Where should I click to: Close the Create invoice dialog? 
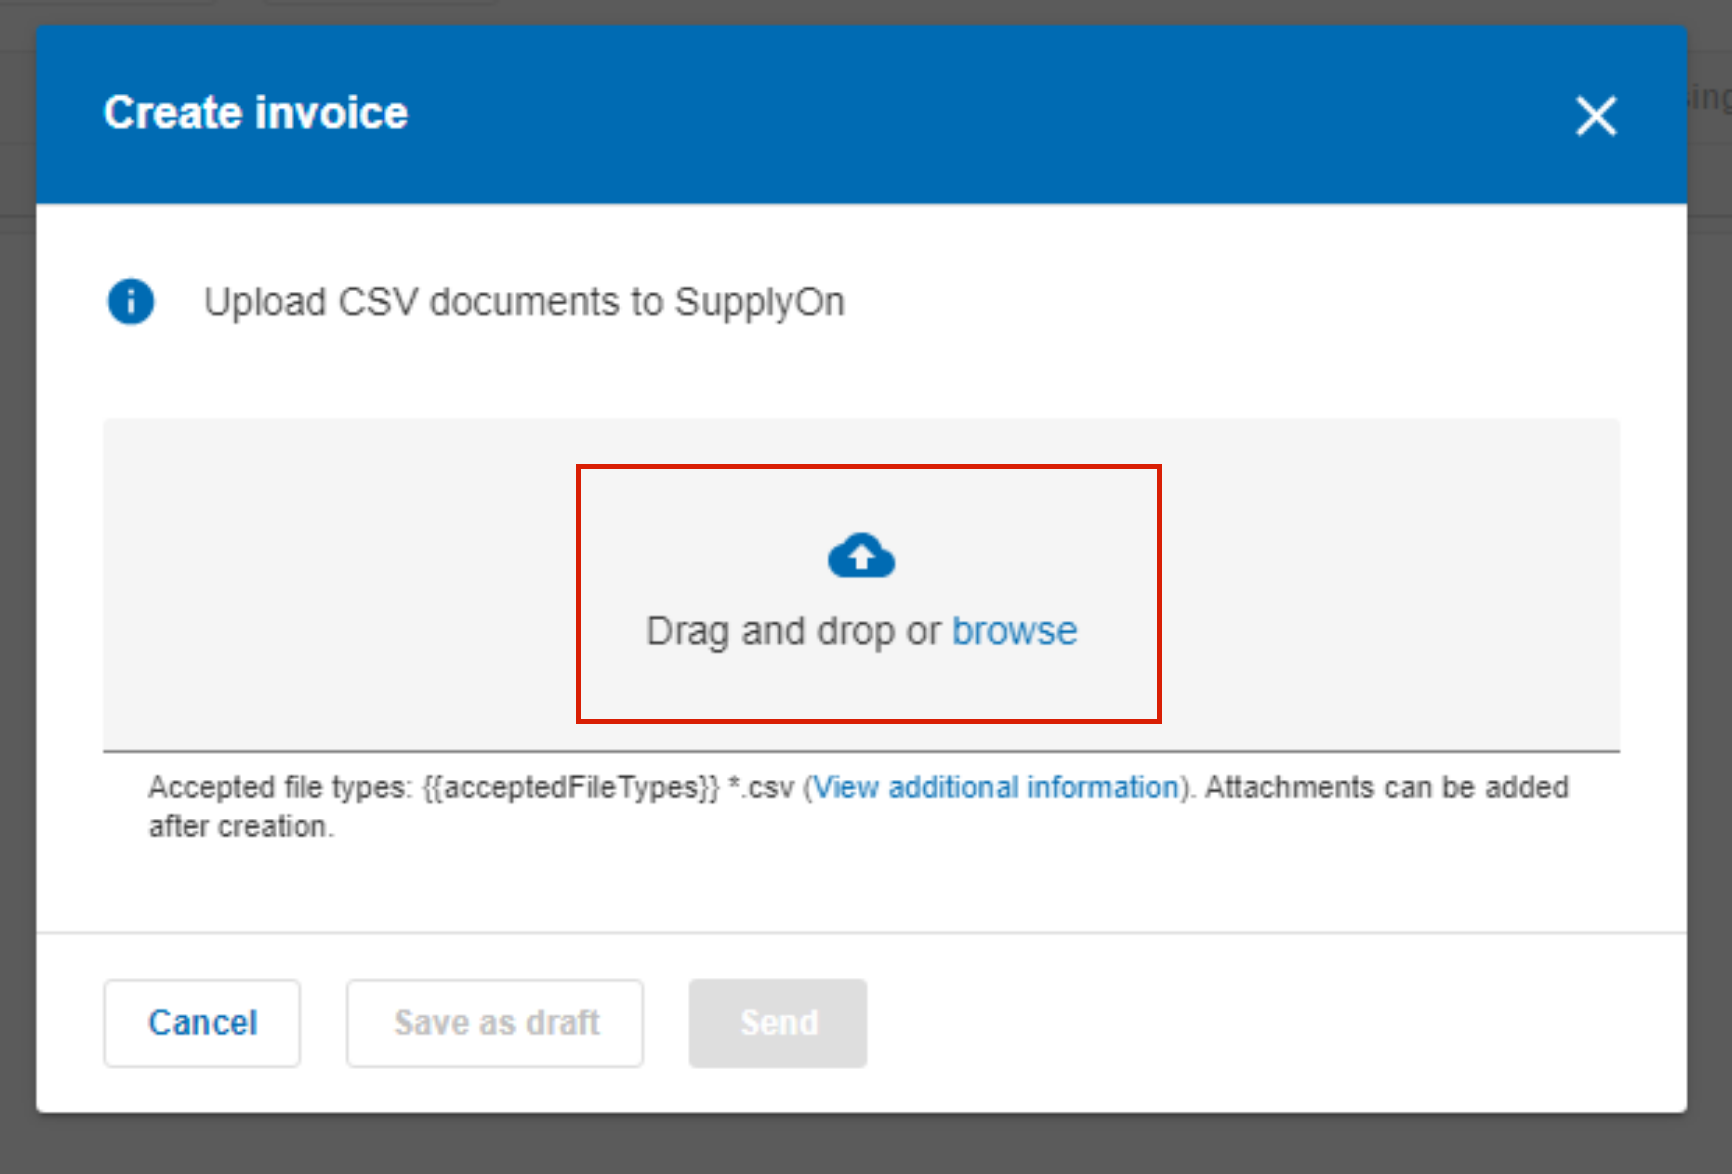click(x=1596, y=116)
